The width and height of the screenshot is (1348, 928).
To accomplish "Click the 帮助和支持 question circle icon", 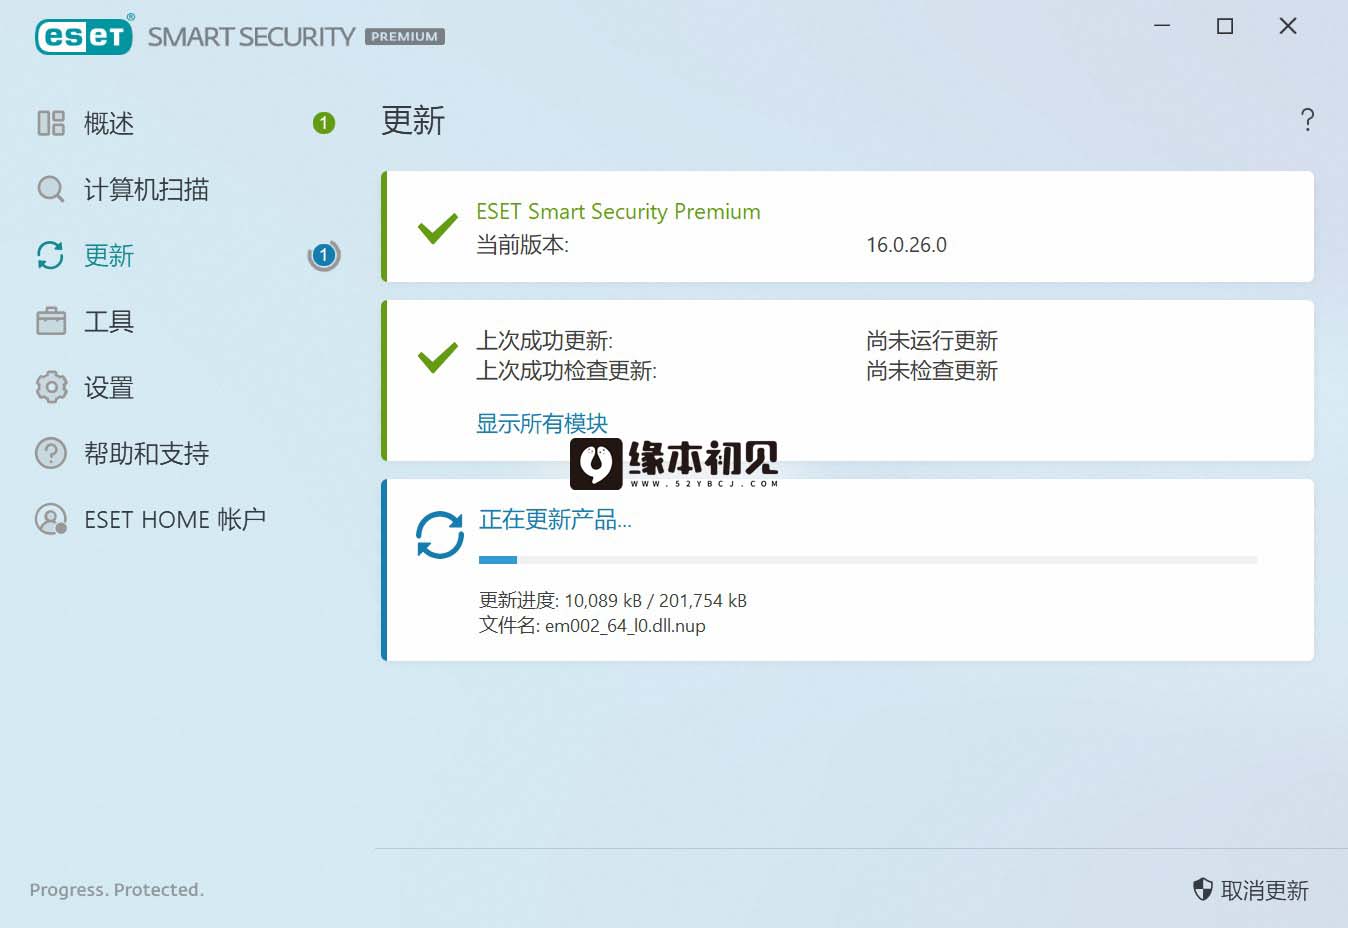I will tap(51, 453).
